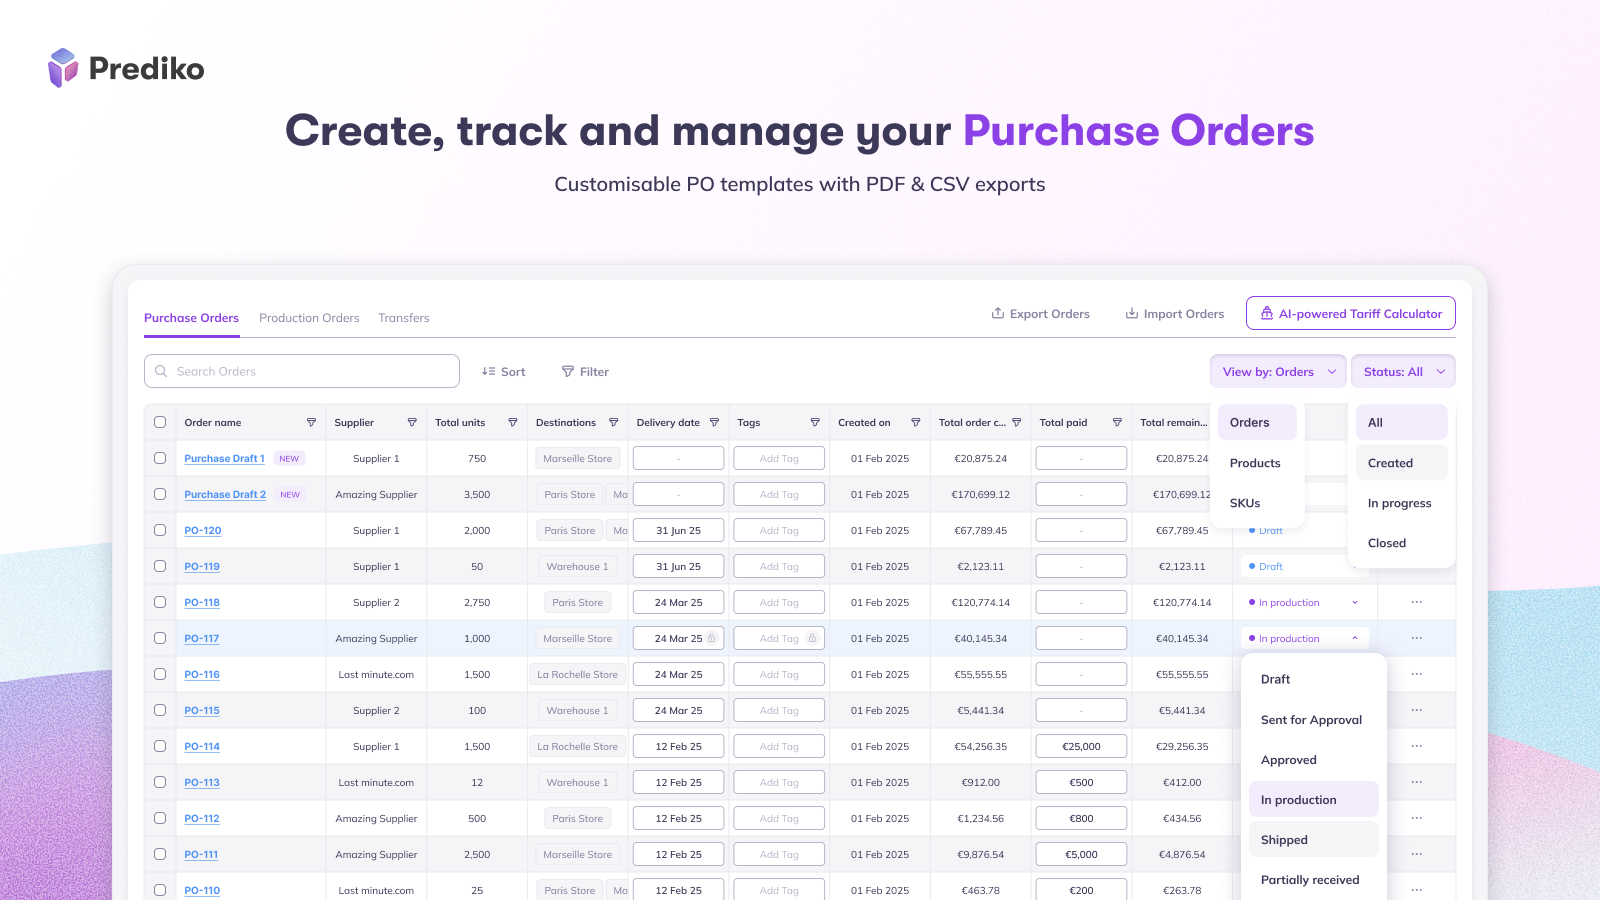1600x900 pixels.
Task: Filter the Order name column
Action: coord(311,422)
